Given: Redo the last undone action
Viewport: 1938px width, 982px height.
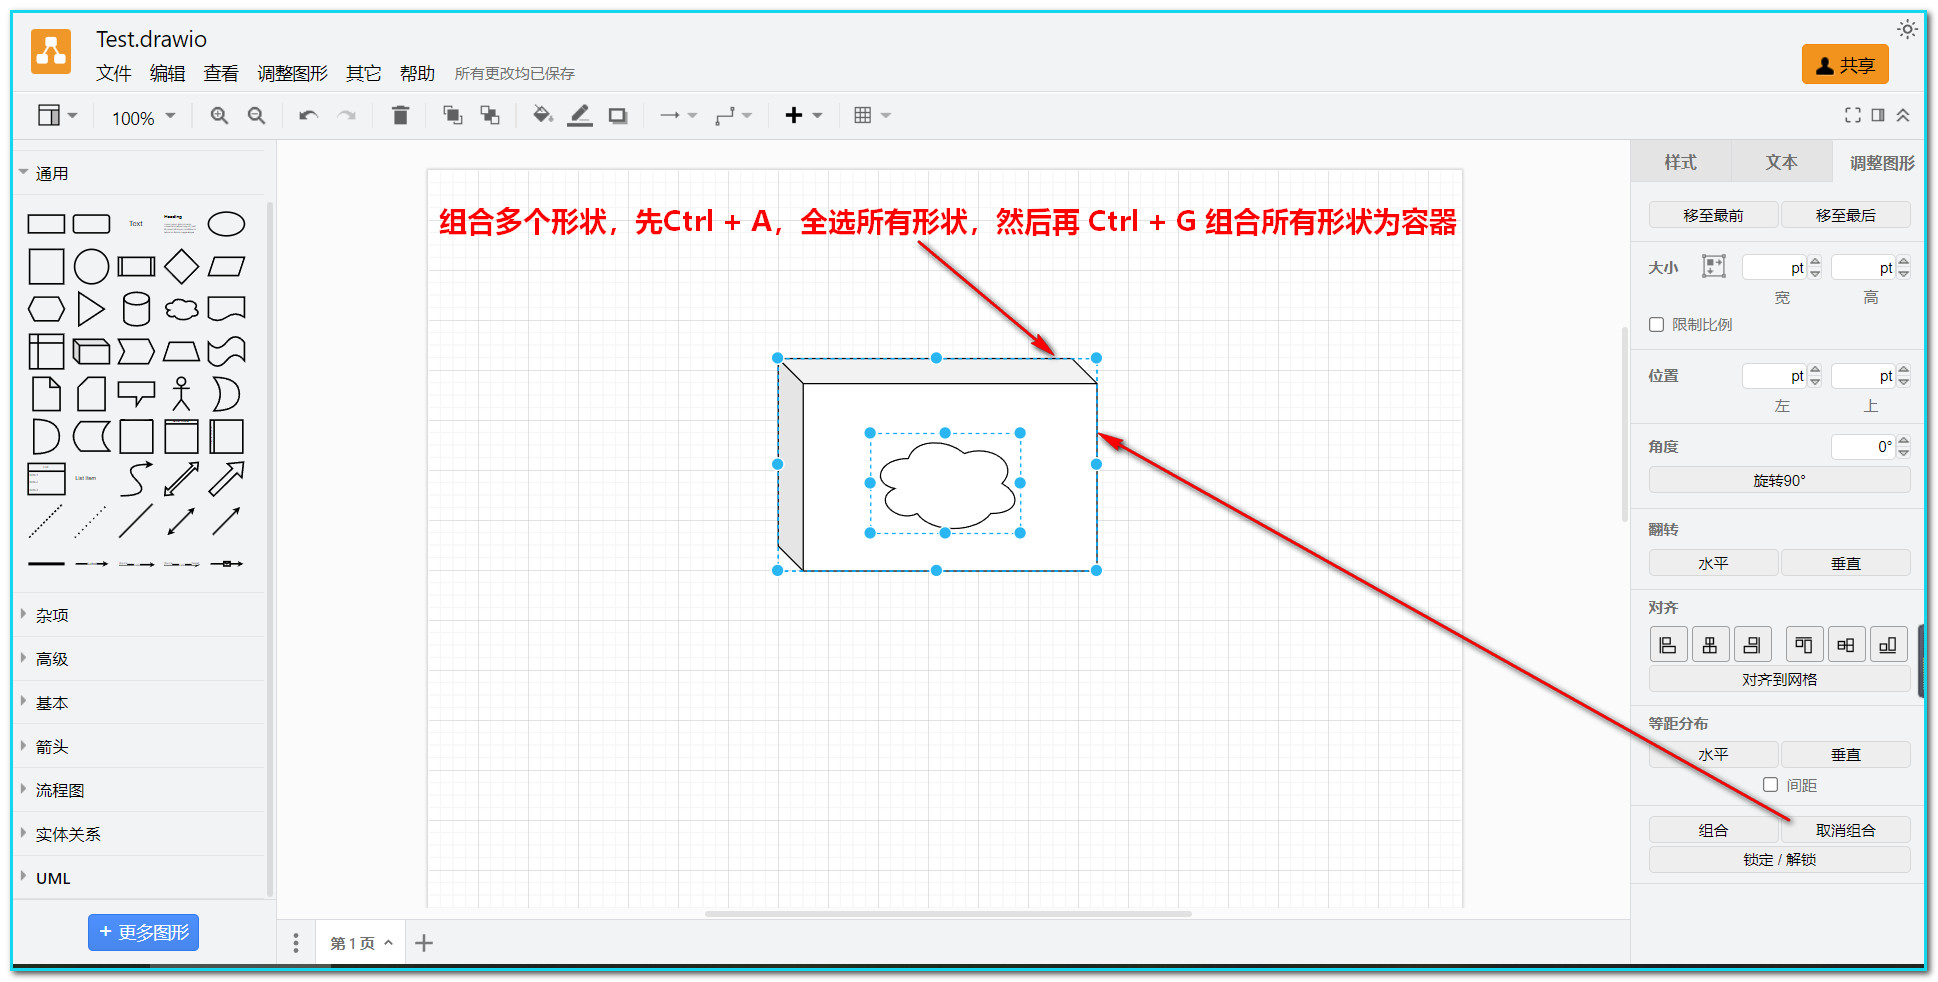Looking at the screenshot, I should [346, 116].
